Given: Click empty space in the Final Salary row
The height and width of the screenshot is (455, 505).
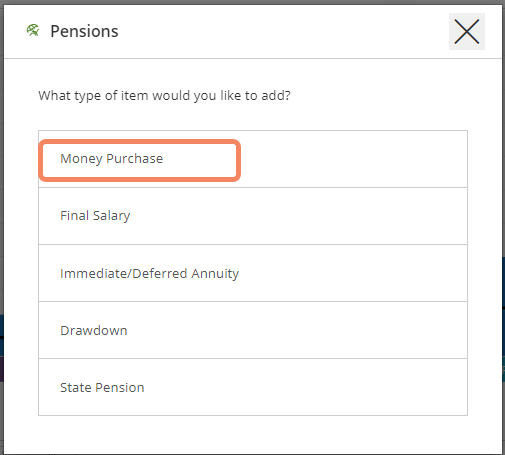Looking at the screenshot, I should (x=300, y=216).
